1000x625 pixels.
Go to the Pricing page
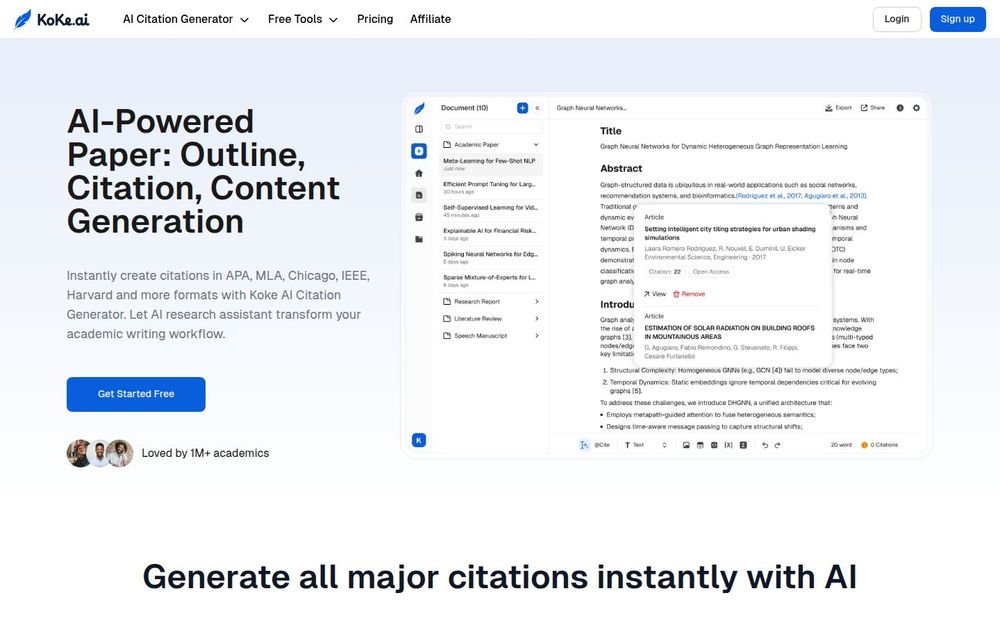coord(375,19)
